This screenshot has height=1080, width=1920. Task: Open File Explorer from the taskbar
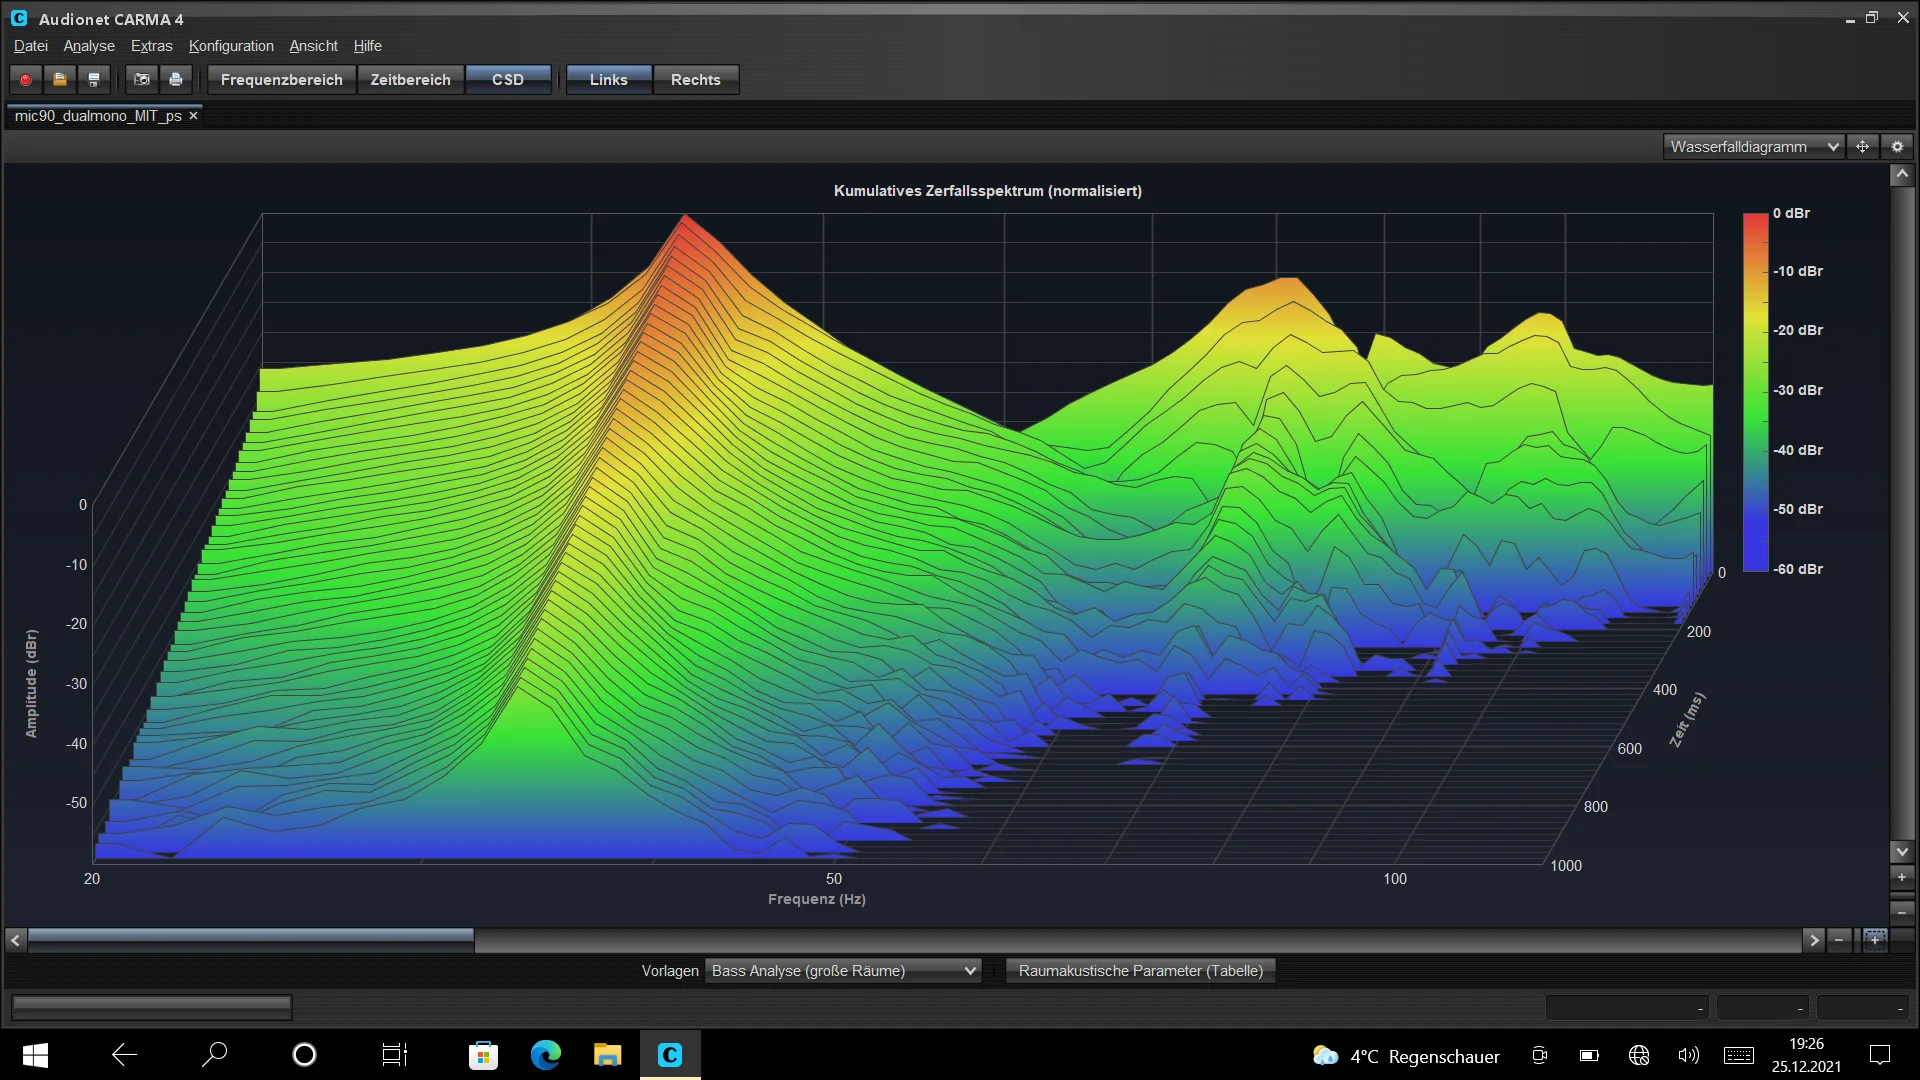click(x=607, y=1055)
